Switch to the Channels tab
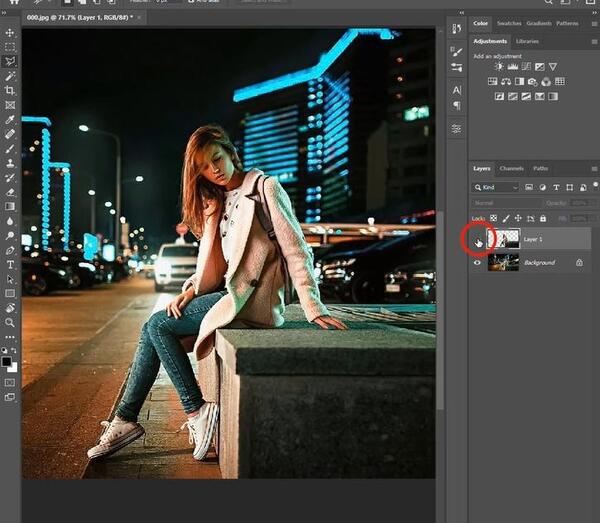600x523 pixels. 511,168
